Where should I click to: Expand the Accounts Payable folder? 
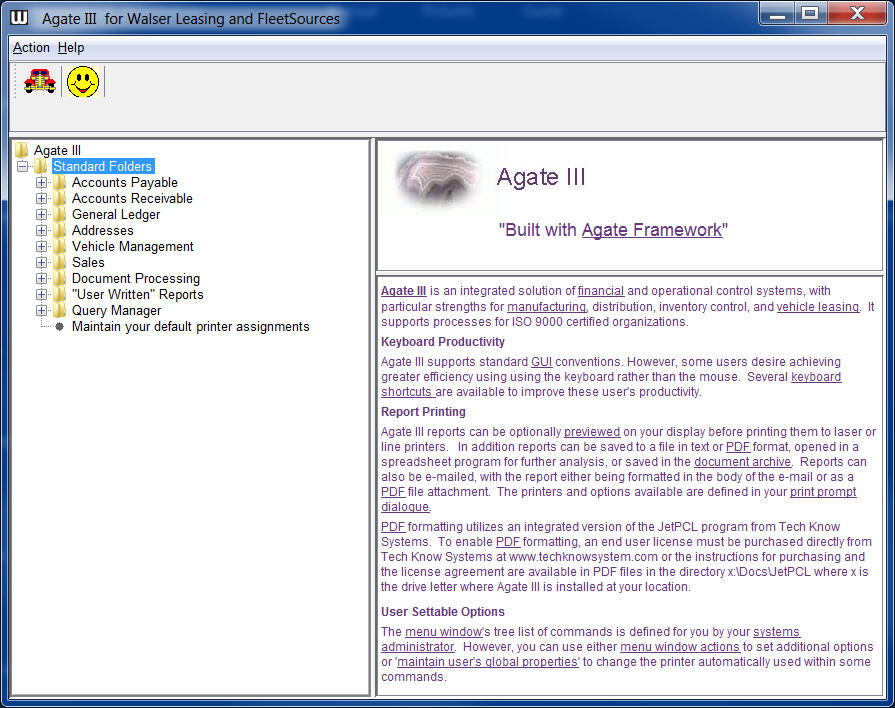tap(42, 182)
